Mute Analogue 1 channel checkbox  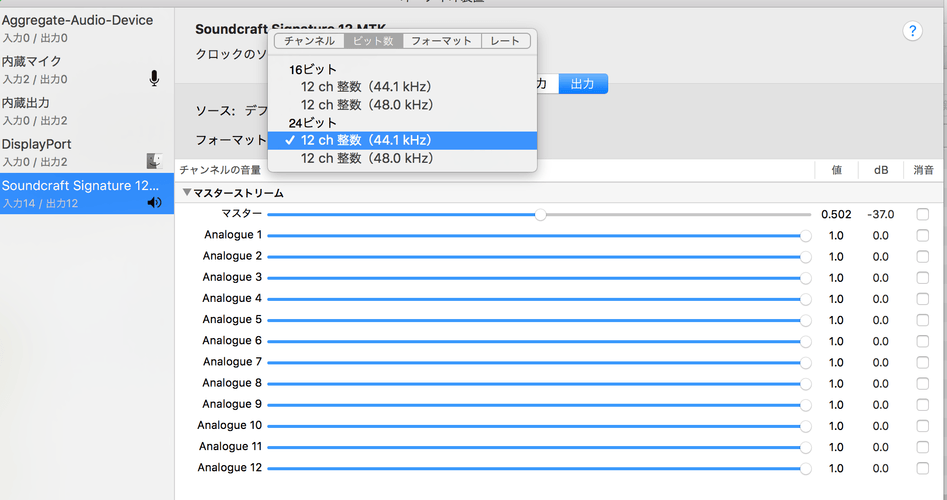point(922,236)
